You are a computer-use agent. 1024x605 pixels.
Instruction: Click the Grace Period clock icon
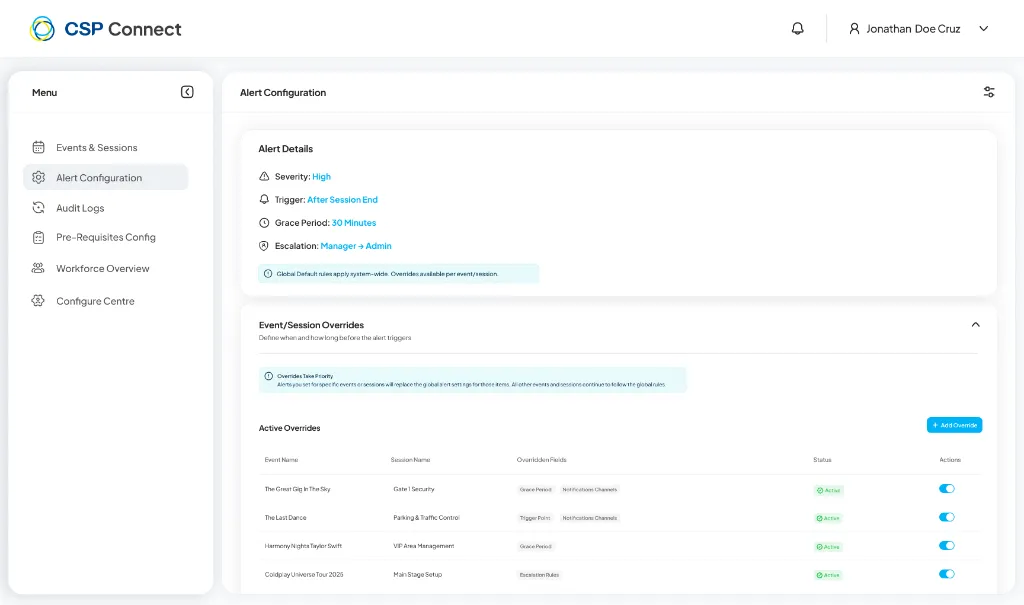coord(264,223)
